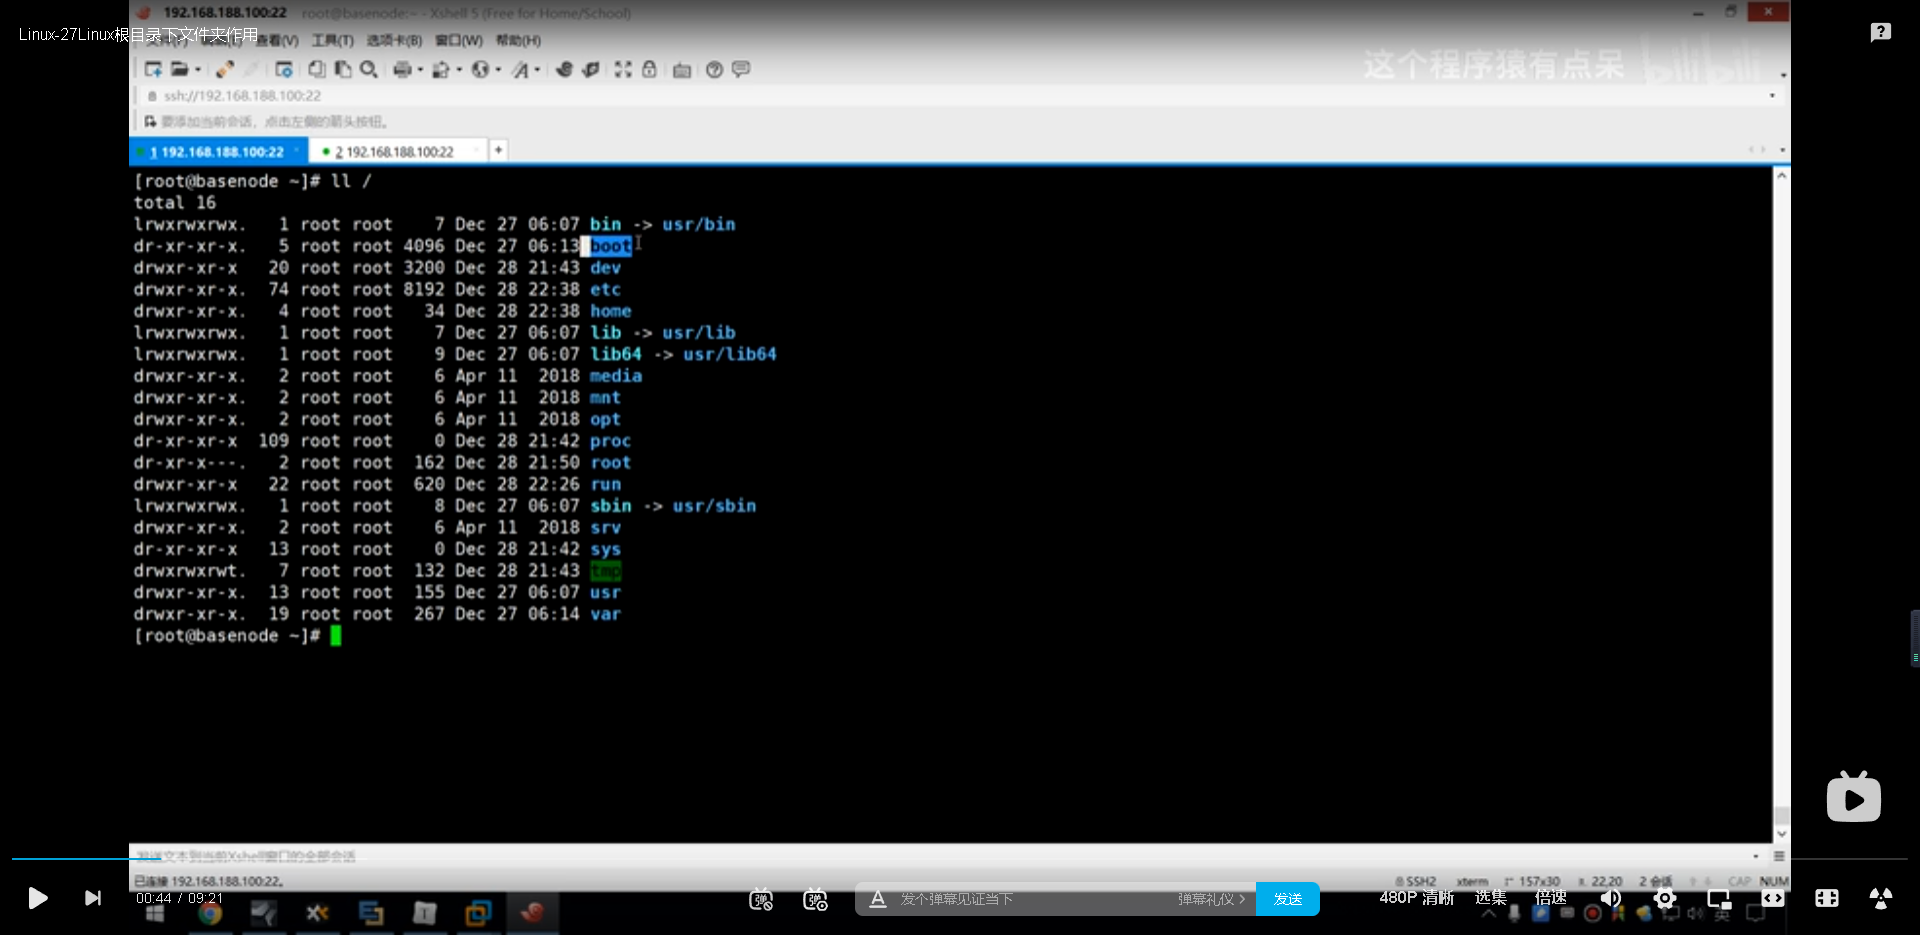Click the Xshell file transfer icon
The height and width of the screenshot is (935, 1920).
[x=440, y=69]
